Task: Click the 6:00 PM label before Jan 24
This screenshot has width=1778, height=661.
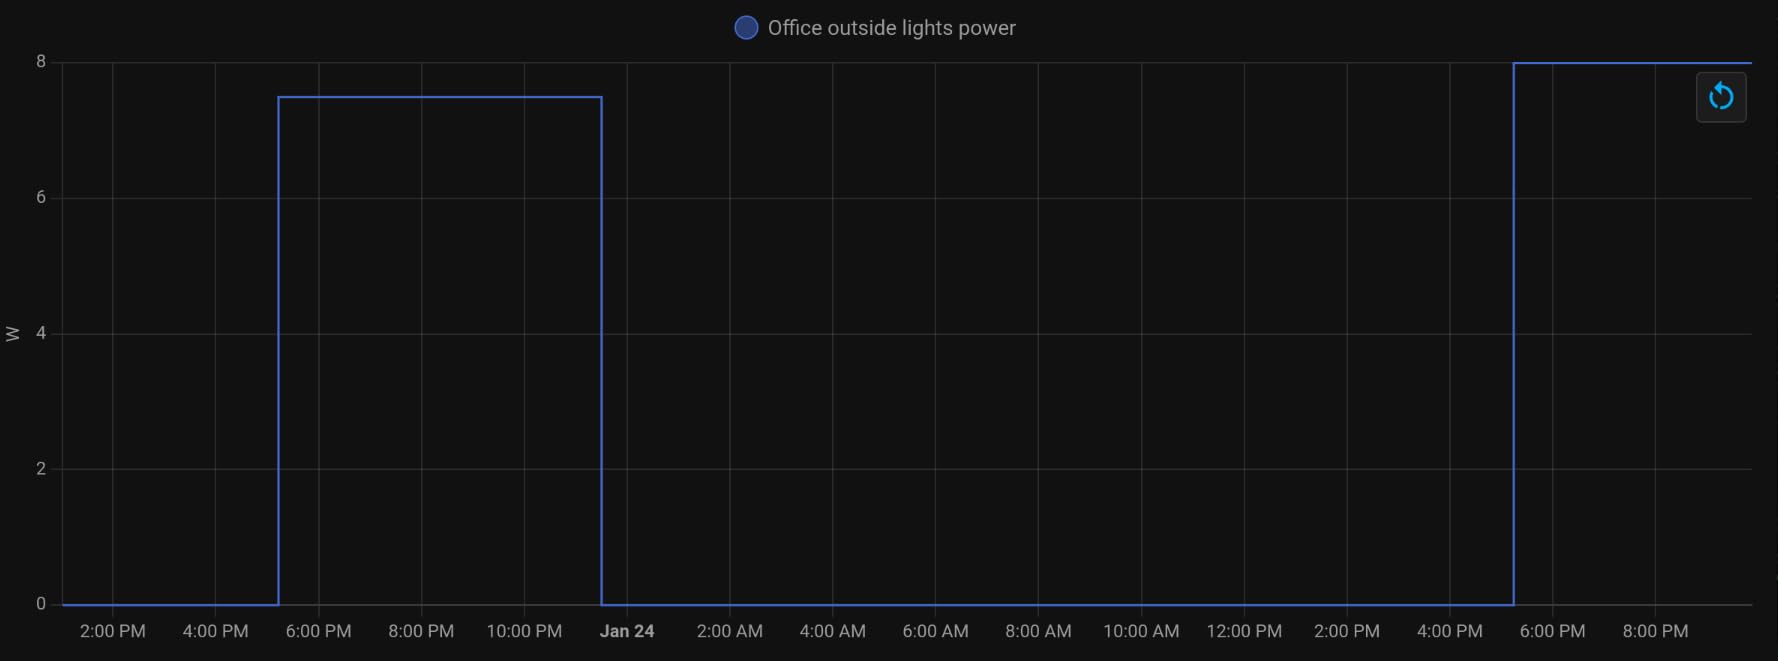Action: coord(318,631)
